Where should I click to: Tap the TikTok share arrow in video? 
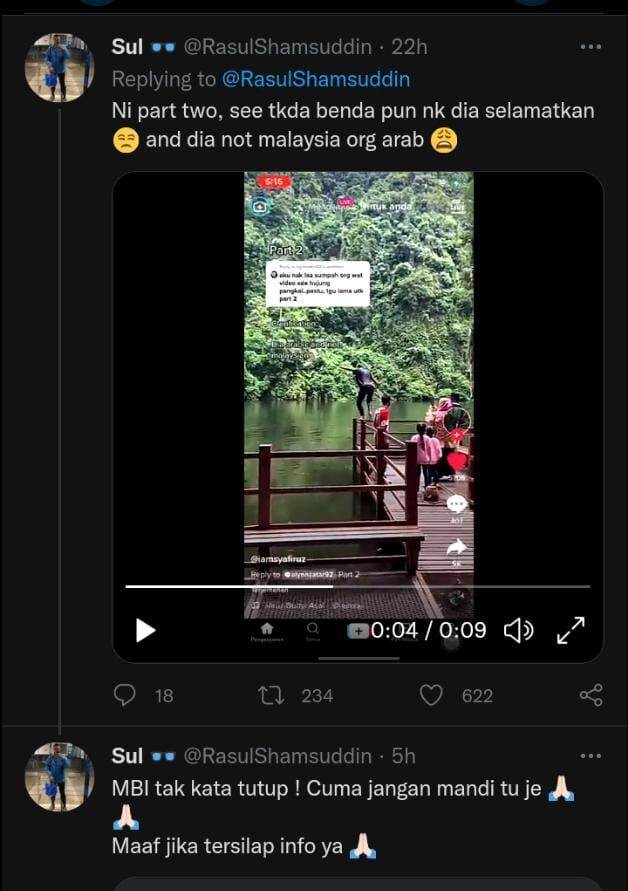click(x=457, y=547)
